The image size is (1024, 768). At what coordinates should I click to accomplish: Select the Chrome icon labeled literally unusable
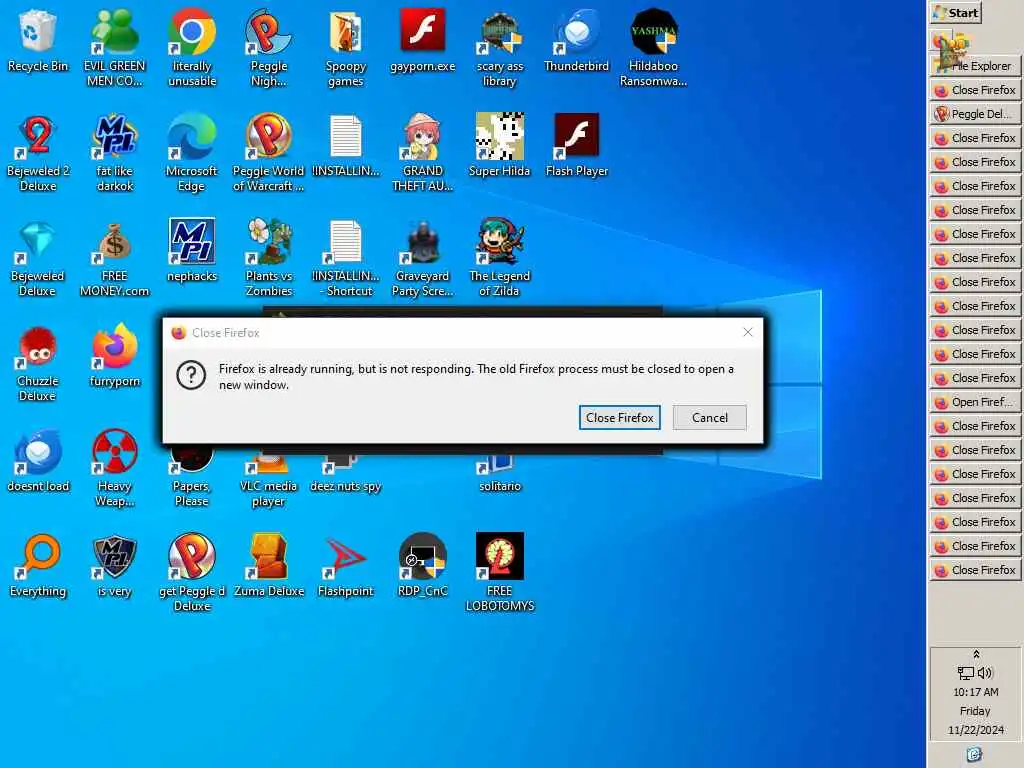191,47
